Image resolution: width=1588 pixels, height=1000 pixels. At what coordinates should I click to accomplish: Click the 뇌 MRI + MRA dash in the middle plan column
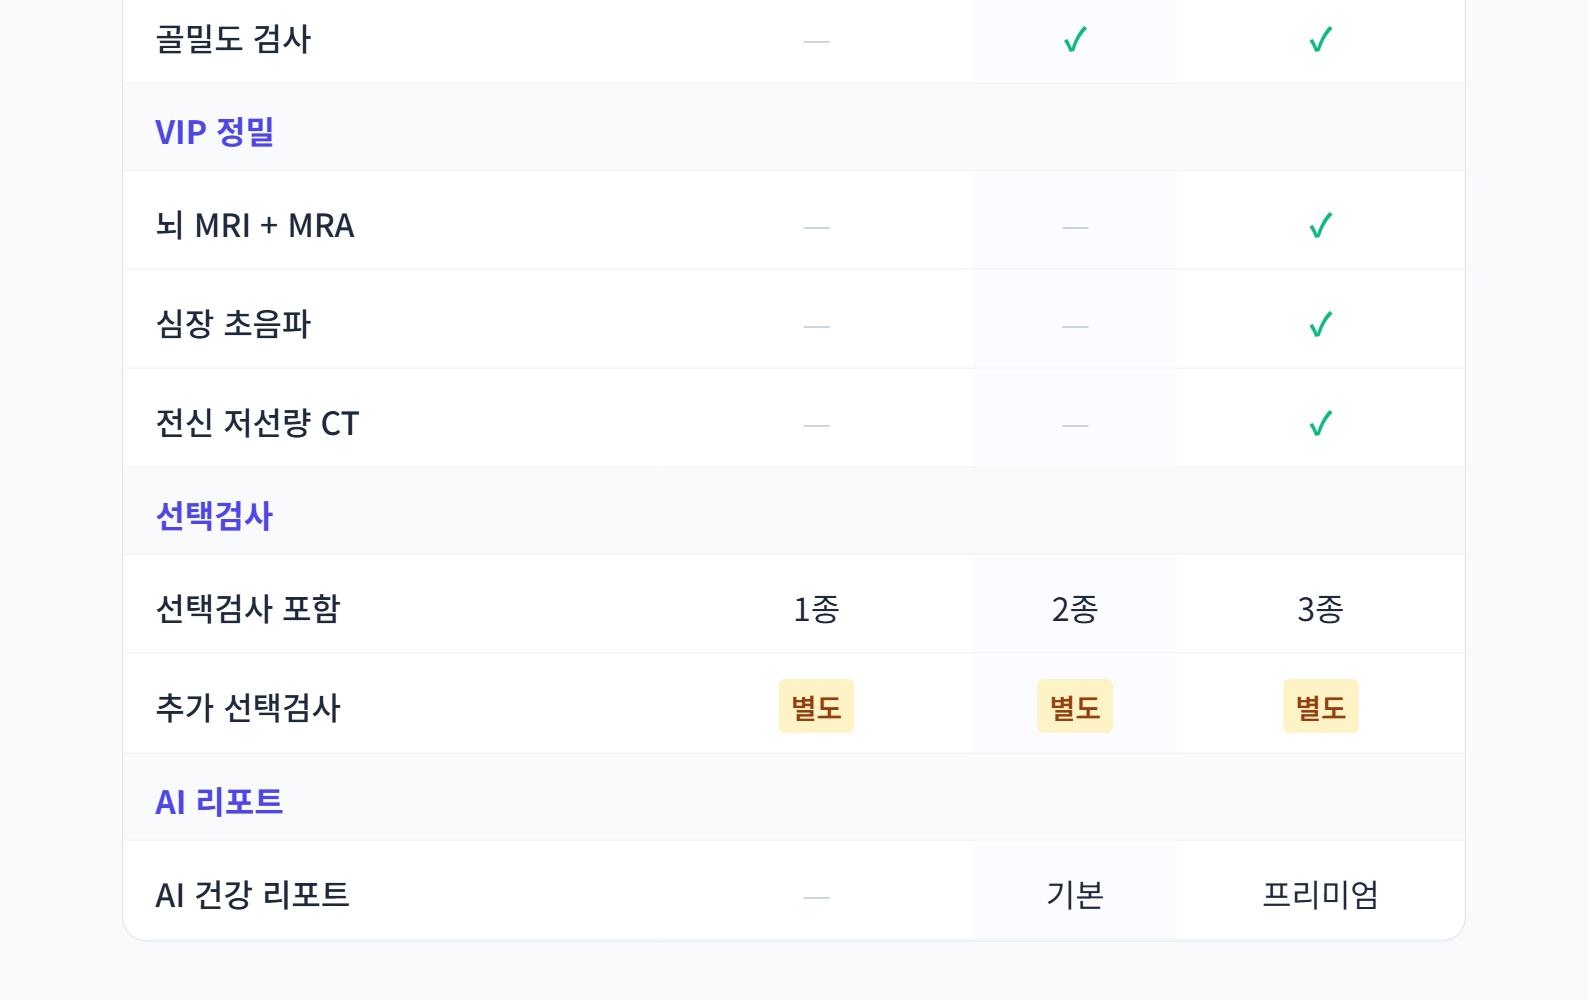pyautogui.click(x=1075, y=228)
